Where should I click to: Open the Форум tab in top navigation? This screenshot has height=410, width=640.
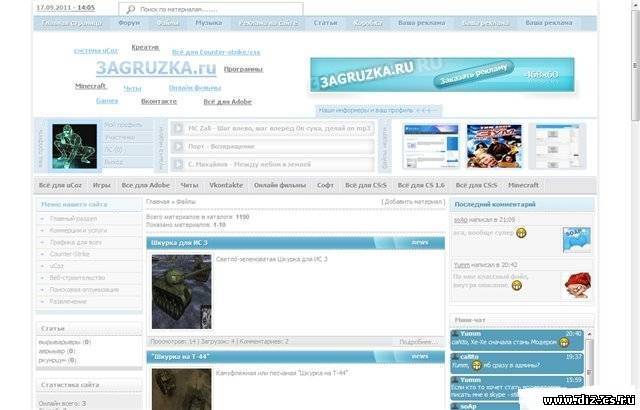(128, 21)
